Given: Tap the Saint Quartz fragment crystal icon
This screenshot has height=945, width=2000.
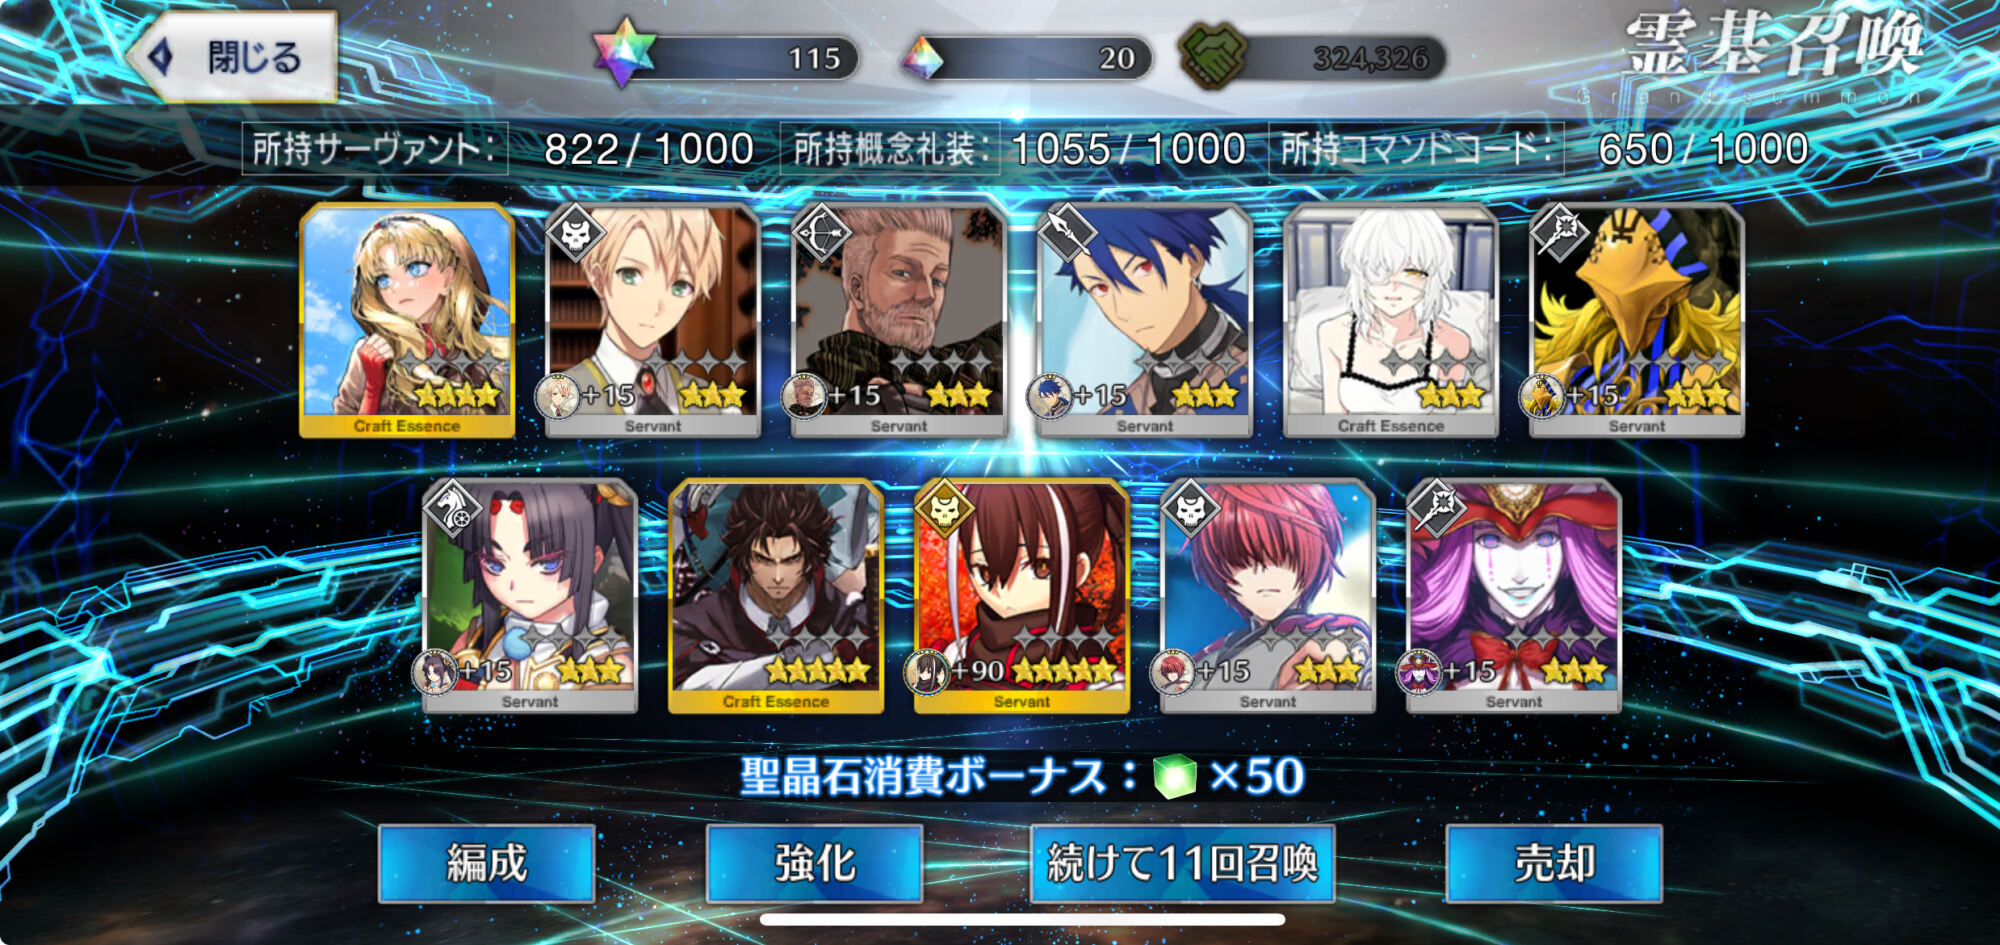Looking at the screenshot, I should pyautogui.click(x=923, y=58).
